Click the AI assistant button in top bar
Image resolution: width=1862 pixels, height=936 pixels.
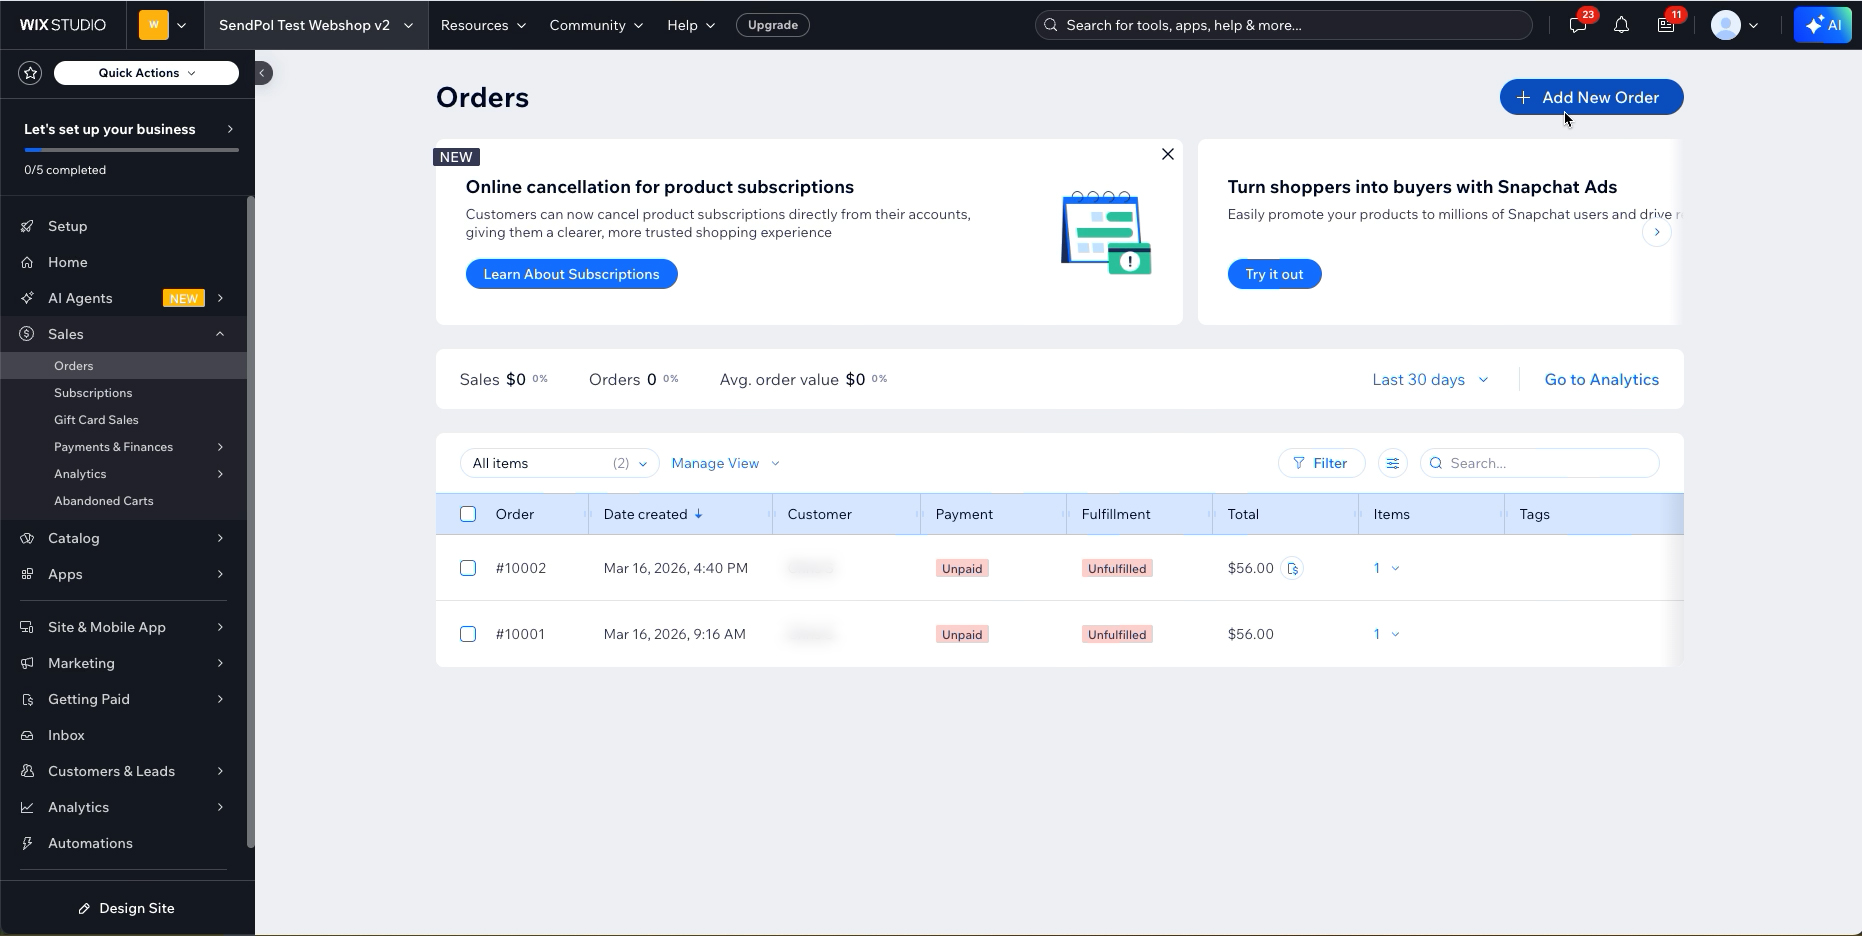pyautogui.click(x=1822, y=25)
